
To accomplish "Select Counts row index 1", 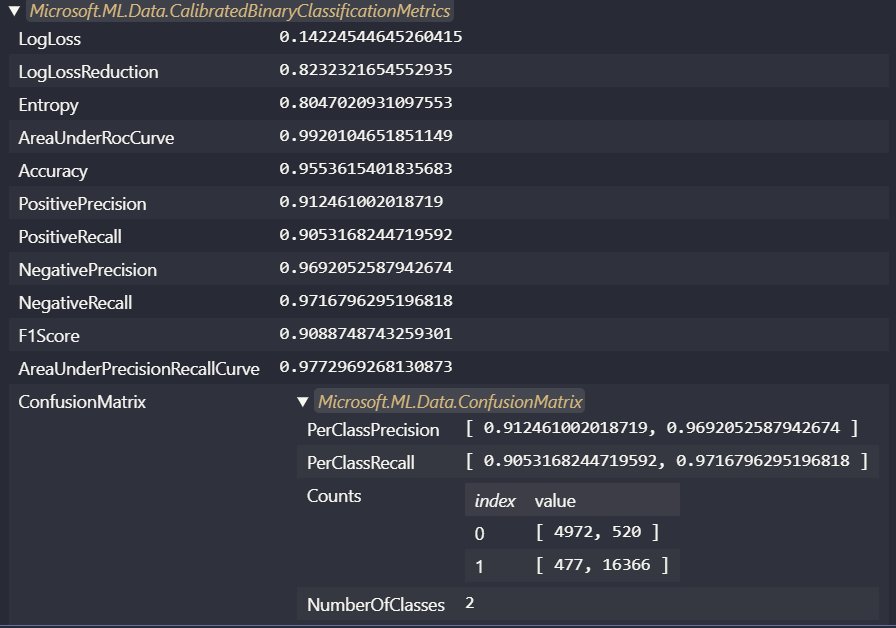I will tap(479, 566).
